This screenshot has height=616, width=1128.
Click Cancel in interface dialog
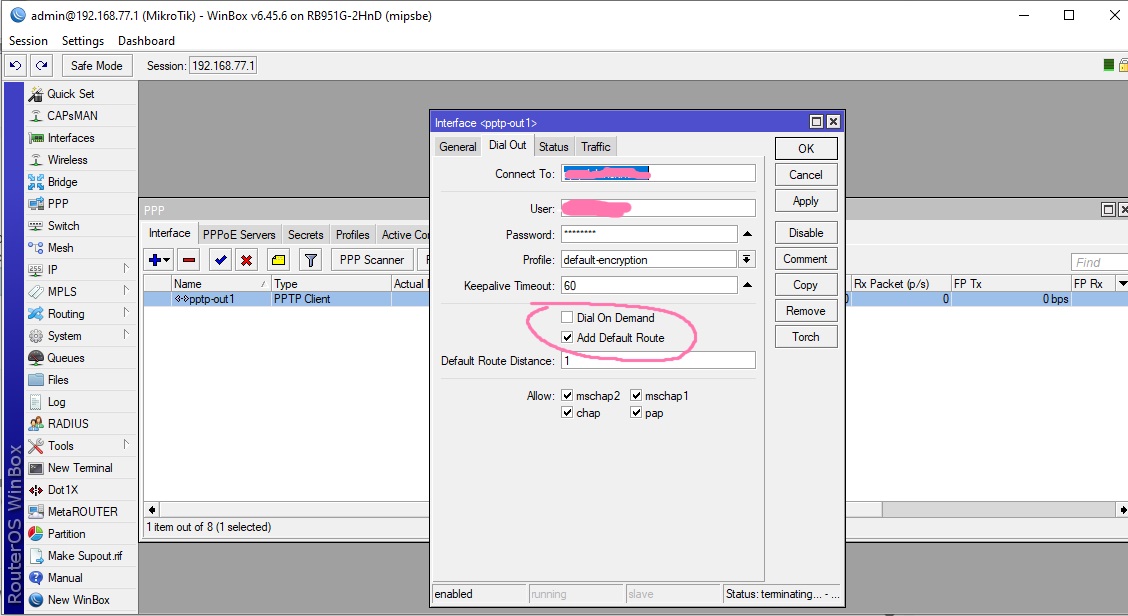[x=806, y=175]
